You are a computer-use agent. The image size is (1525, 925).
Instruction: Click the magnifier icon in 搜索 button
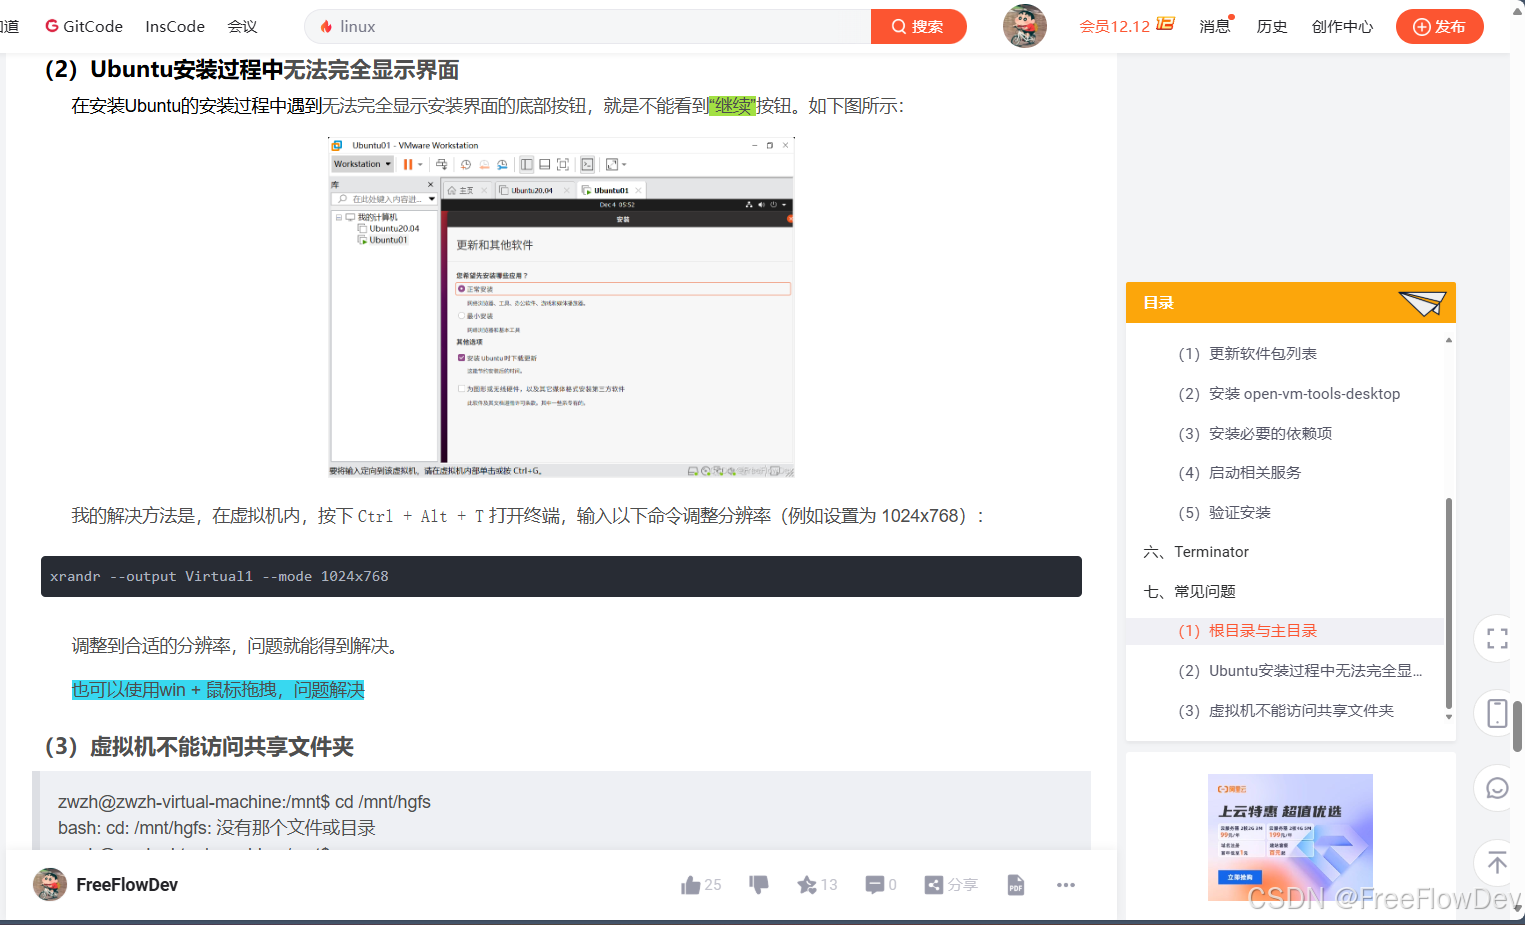[898, 26]
